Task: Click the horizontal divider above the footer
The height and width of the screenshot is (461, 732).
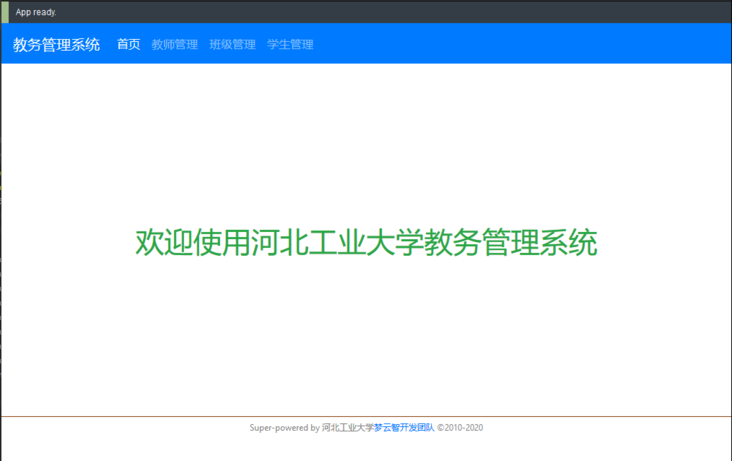Action: 366,415
